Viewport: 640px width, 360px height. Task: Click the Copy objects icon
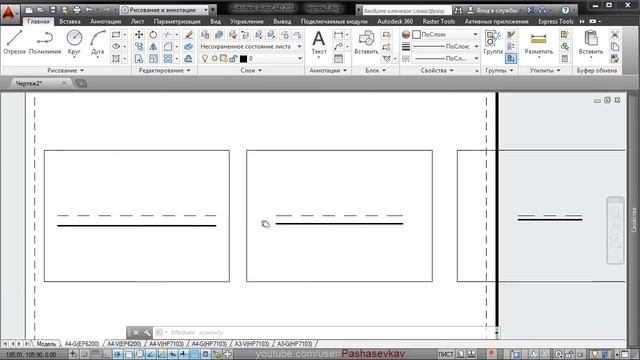[139, 47]
